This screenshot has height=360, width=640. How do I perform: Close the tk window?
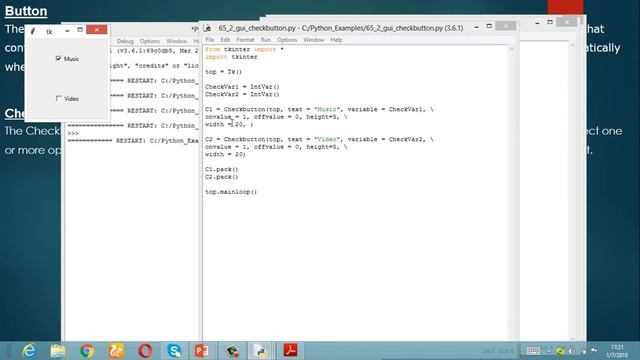97,30
